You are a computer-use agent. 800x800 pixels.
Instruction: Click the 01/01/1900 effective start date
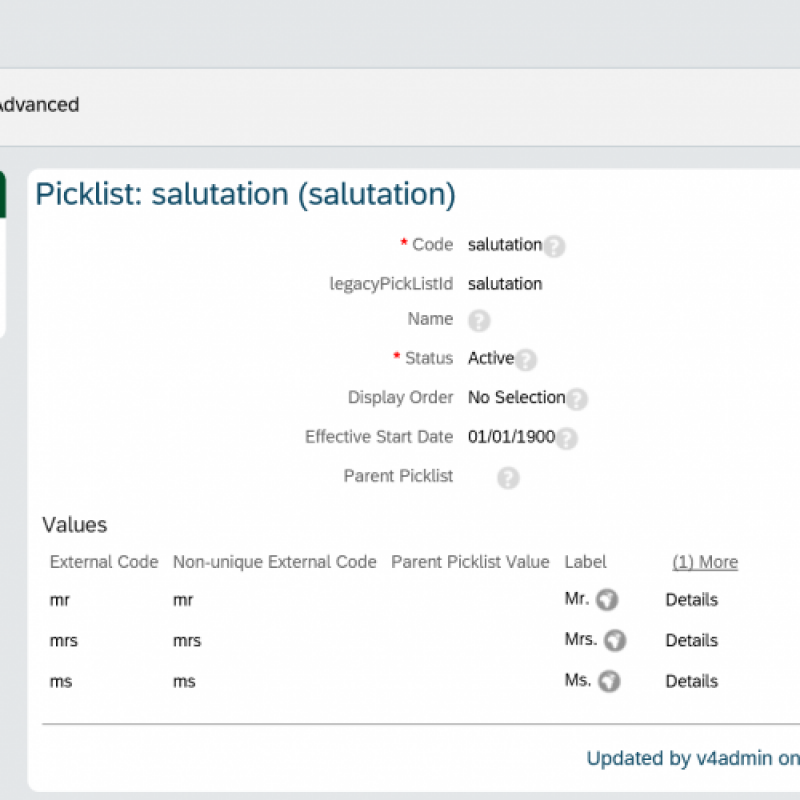pos(511,437)
